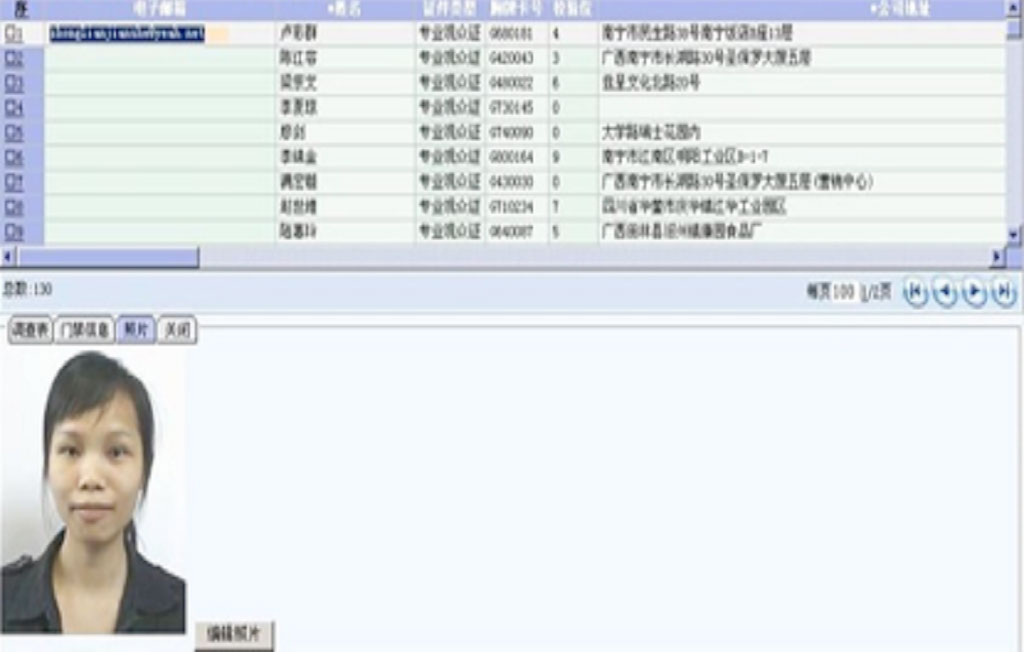Tick the checkbox for row 9

(10, 232)
